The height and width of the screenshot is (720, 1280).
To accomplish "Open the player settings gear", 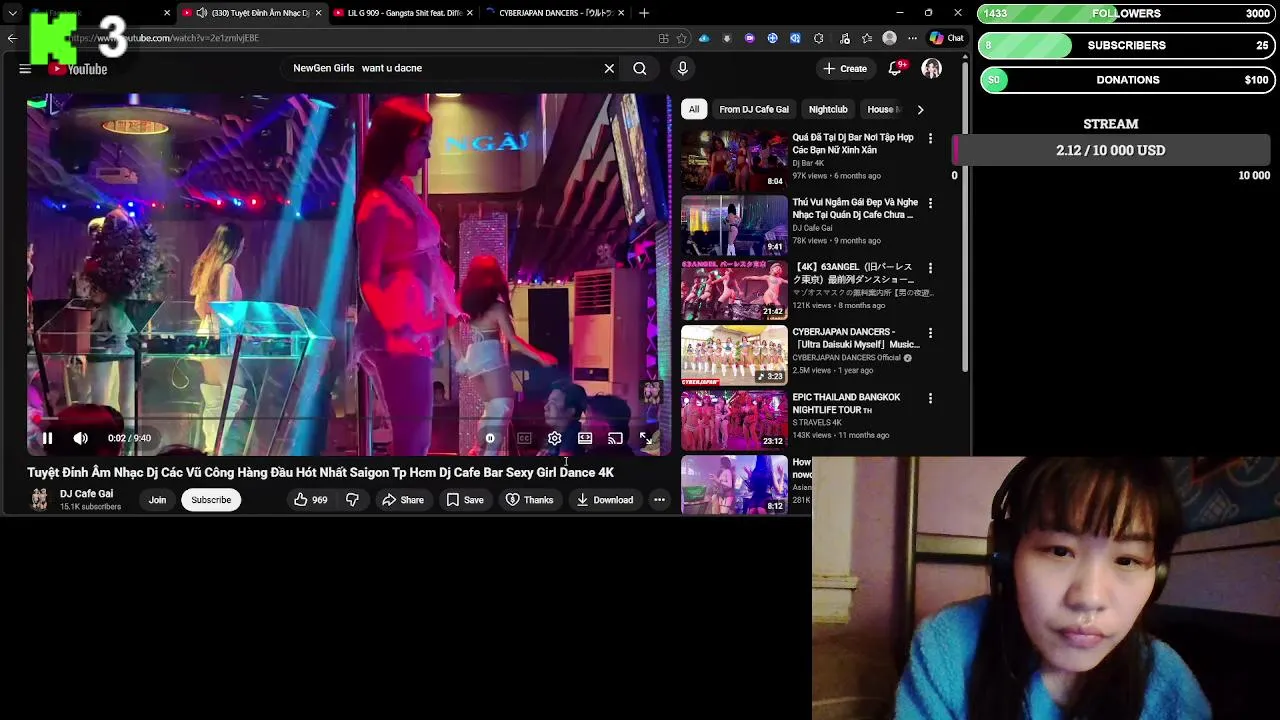I will [x=555, y=438].
